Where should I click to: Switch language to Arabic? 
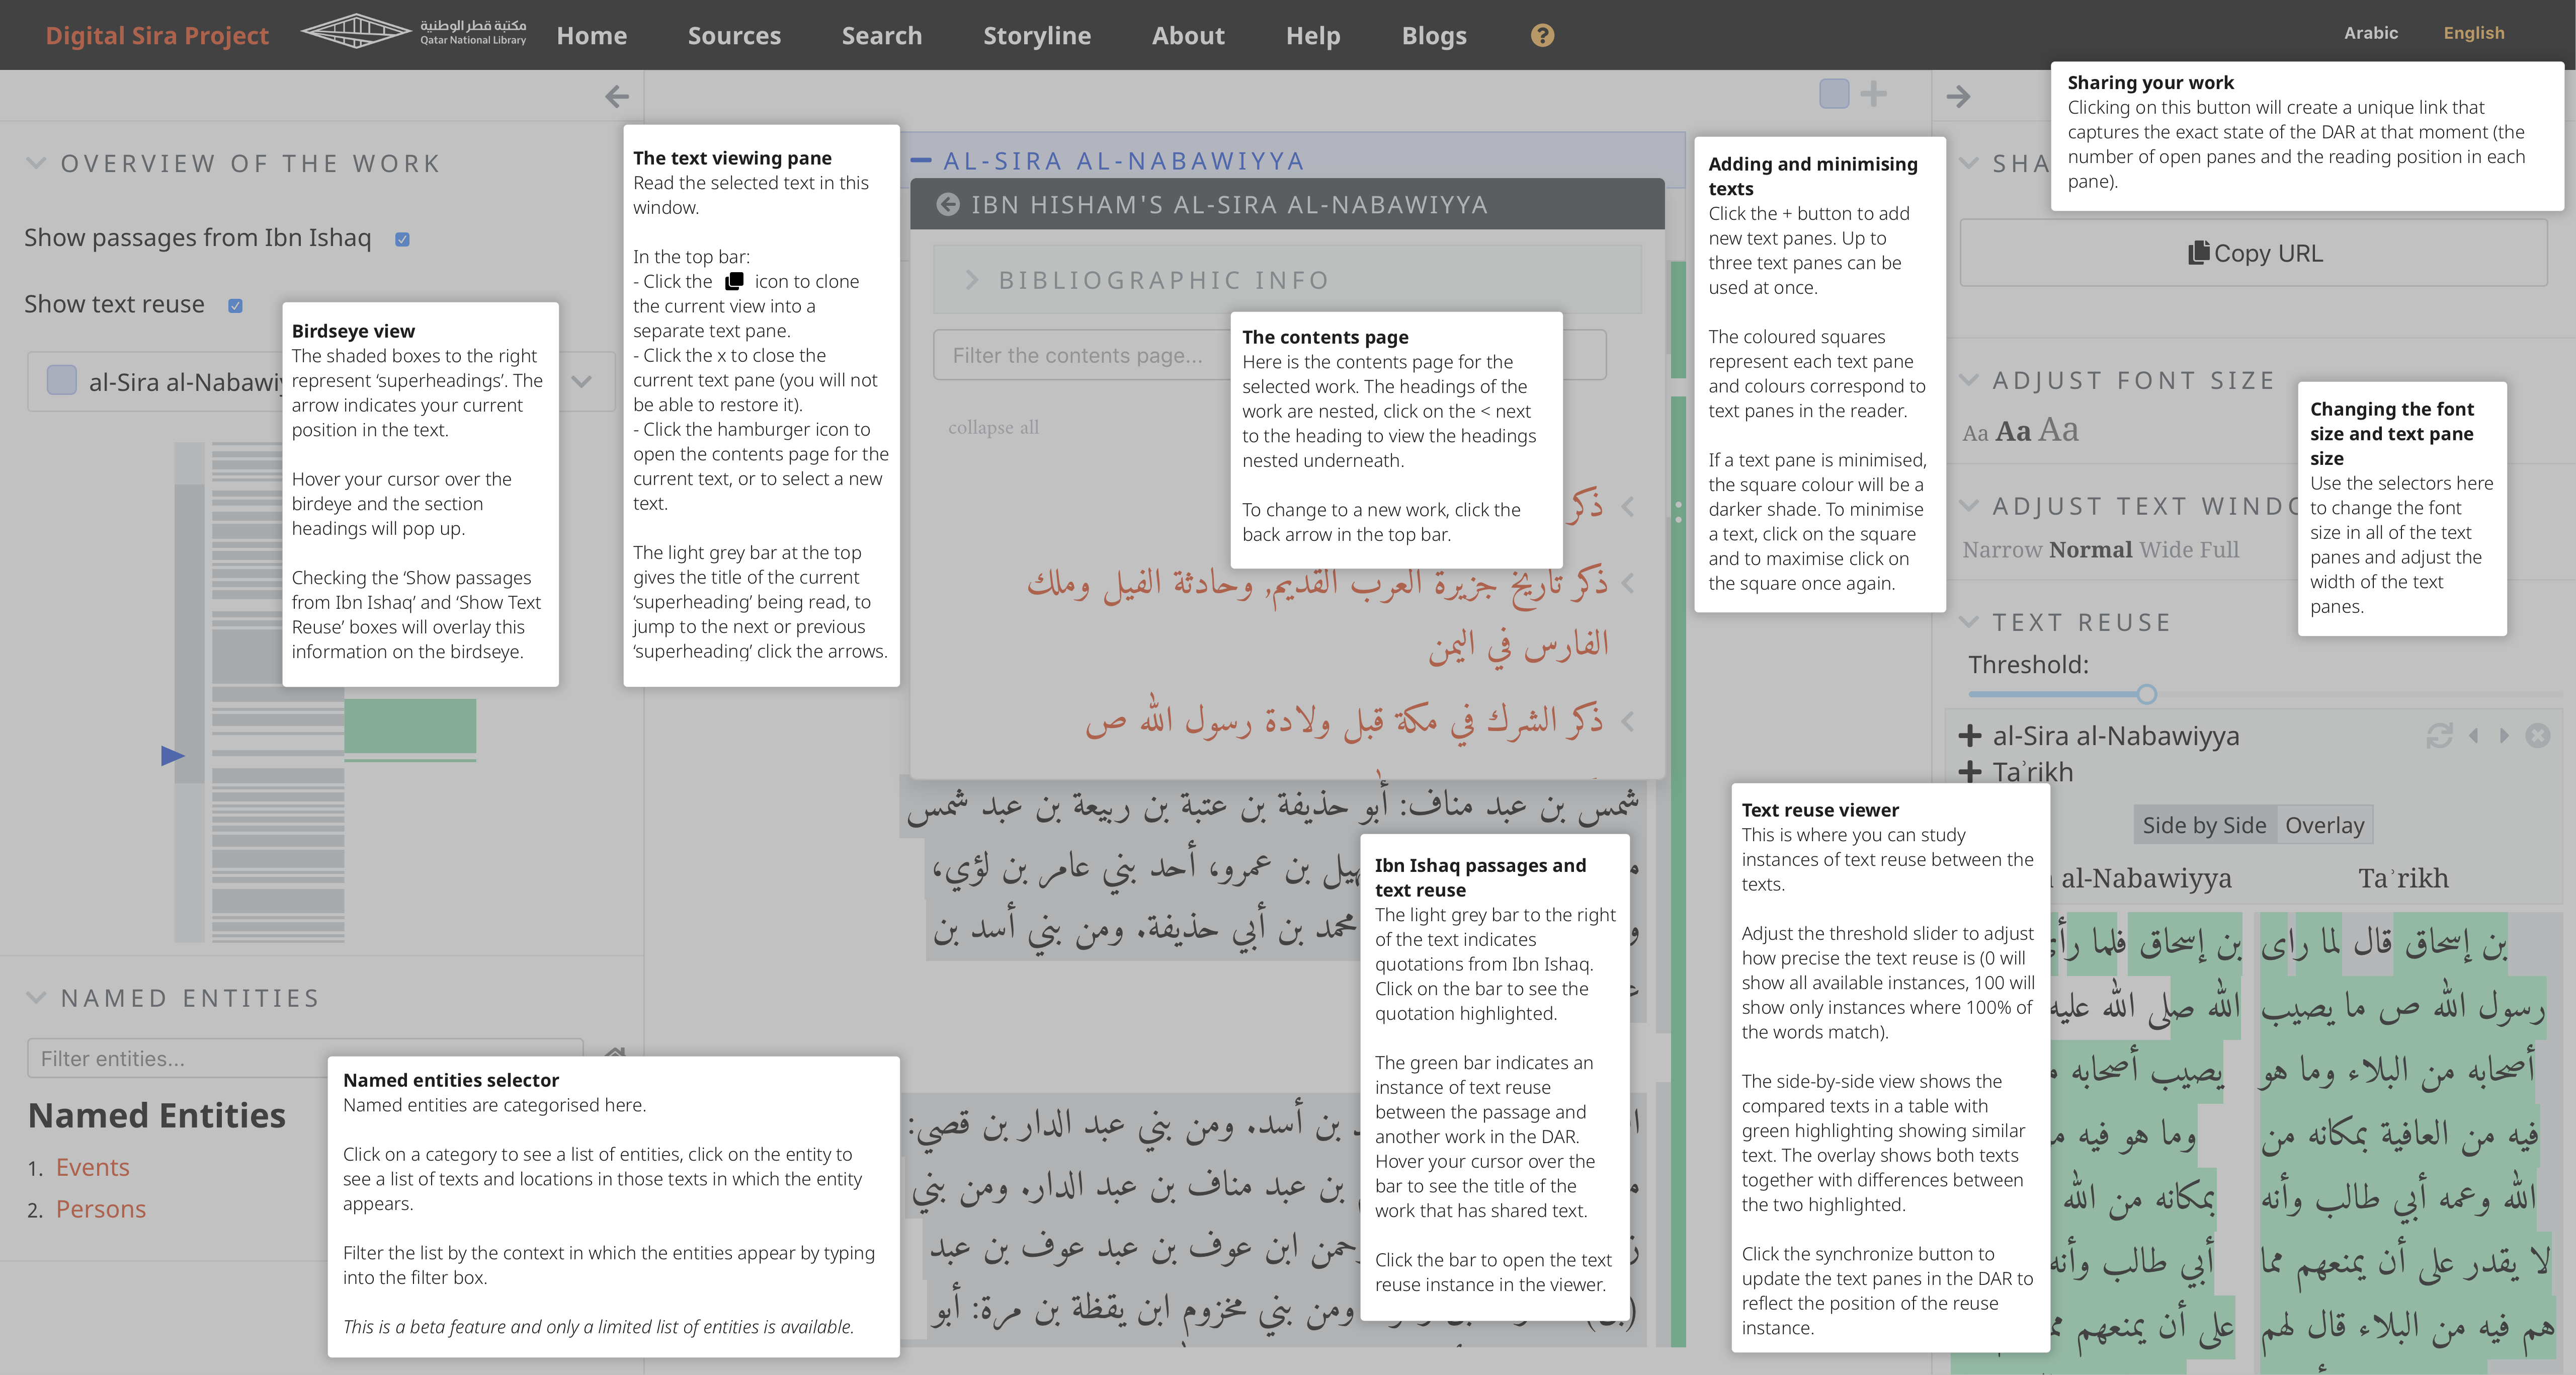[x=2370, y=33]
